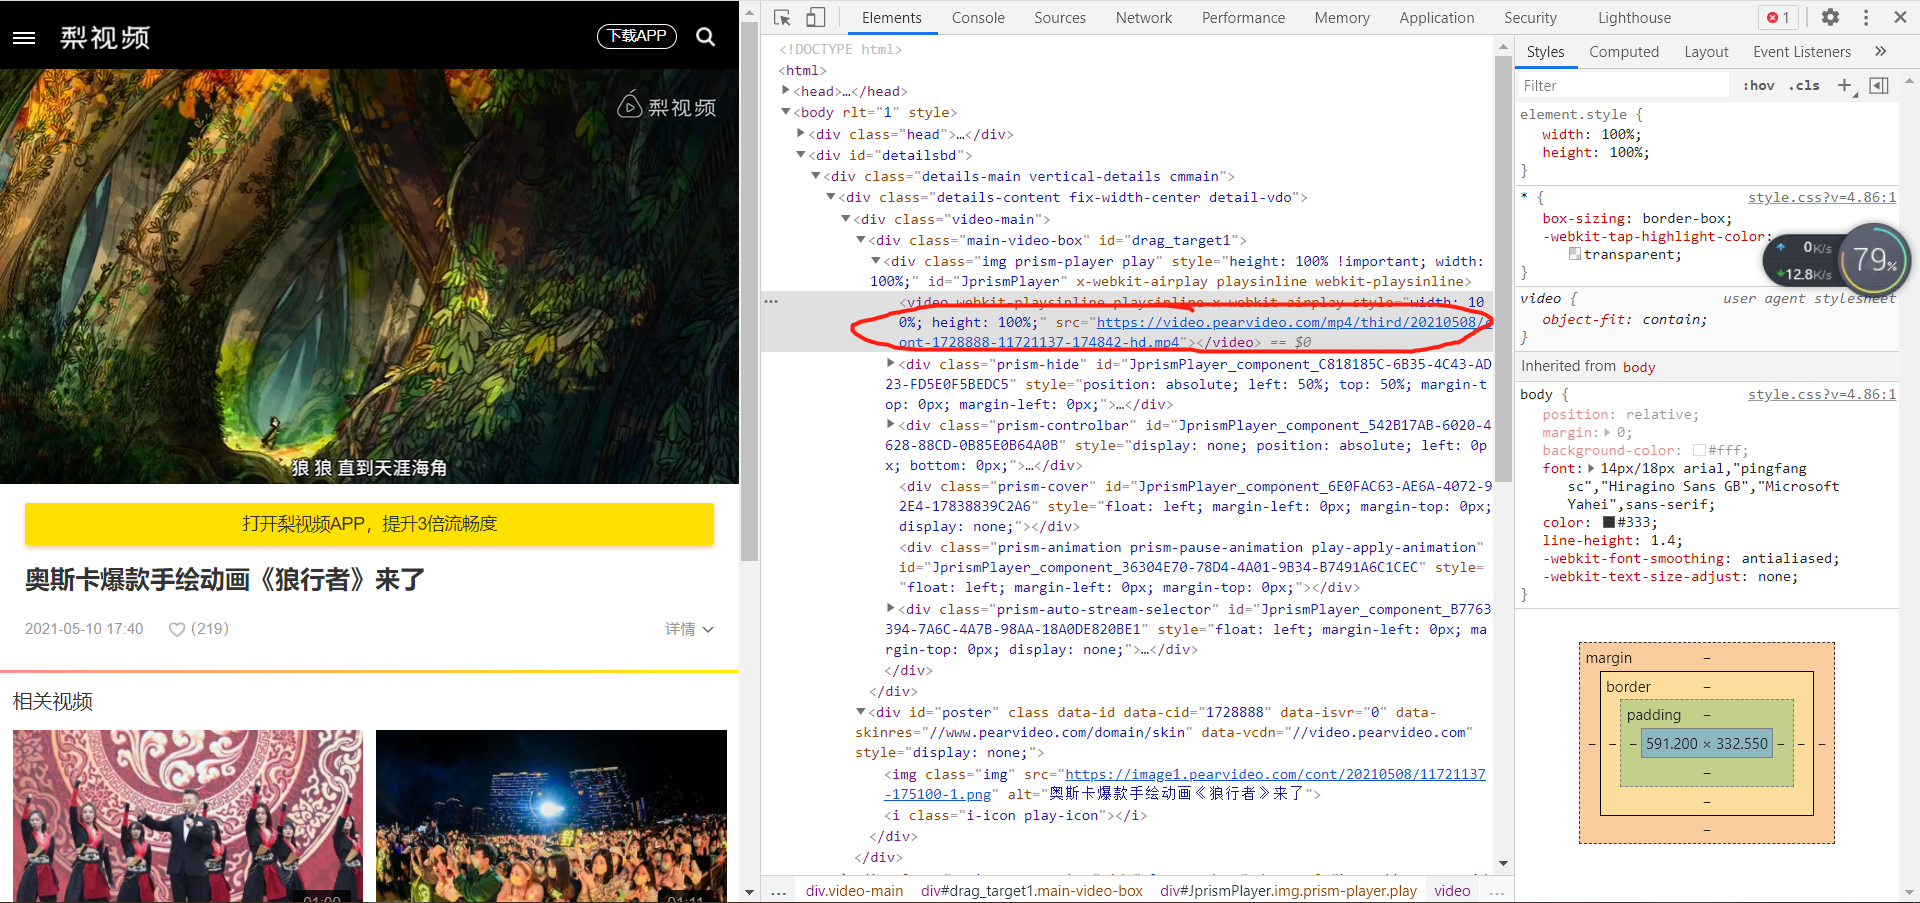Expand the prism-controlbar div node
The width and height of the screenshot is (1920, 903).
[891, 425]
